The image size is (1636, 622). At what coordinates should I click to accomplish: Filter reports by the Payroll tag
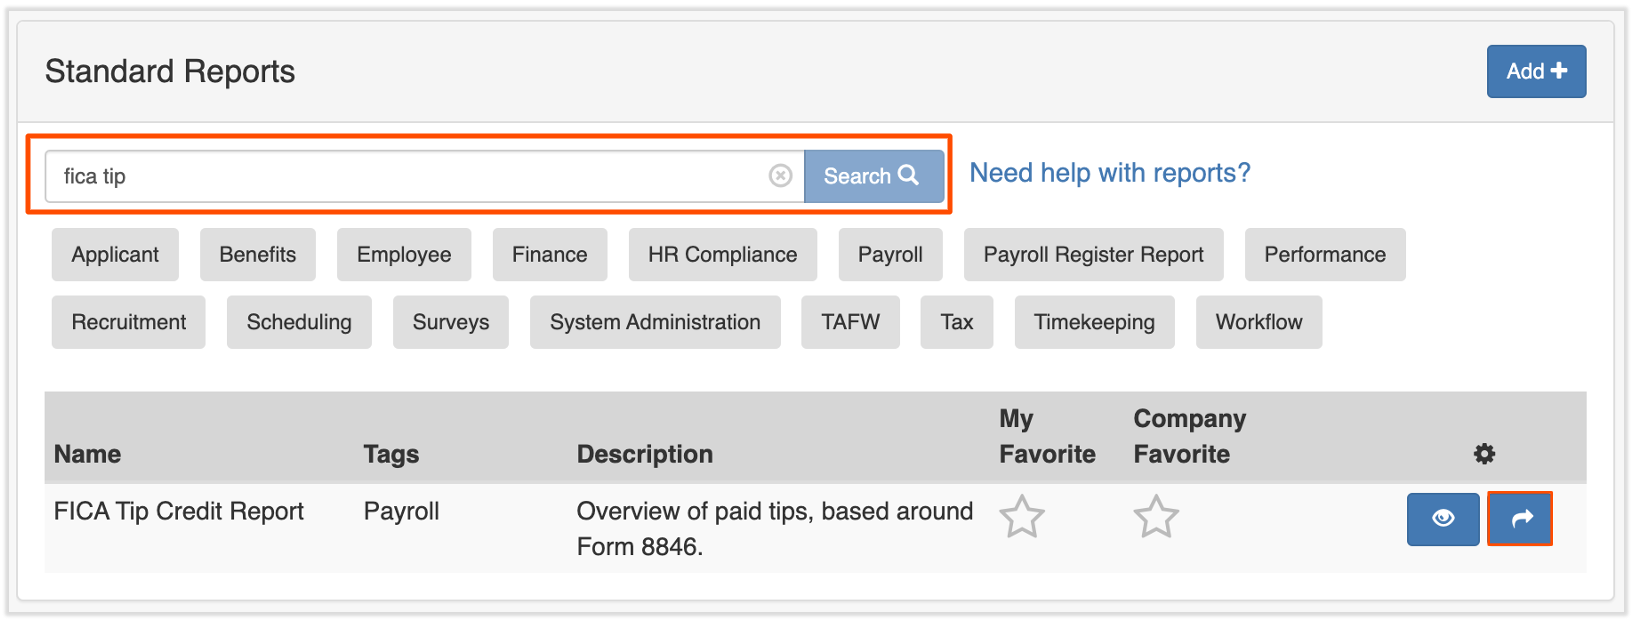tap(890, 255)
